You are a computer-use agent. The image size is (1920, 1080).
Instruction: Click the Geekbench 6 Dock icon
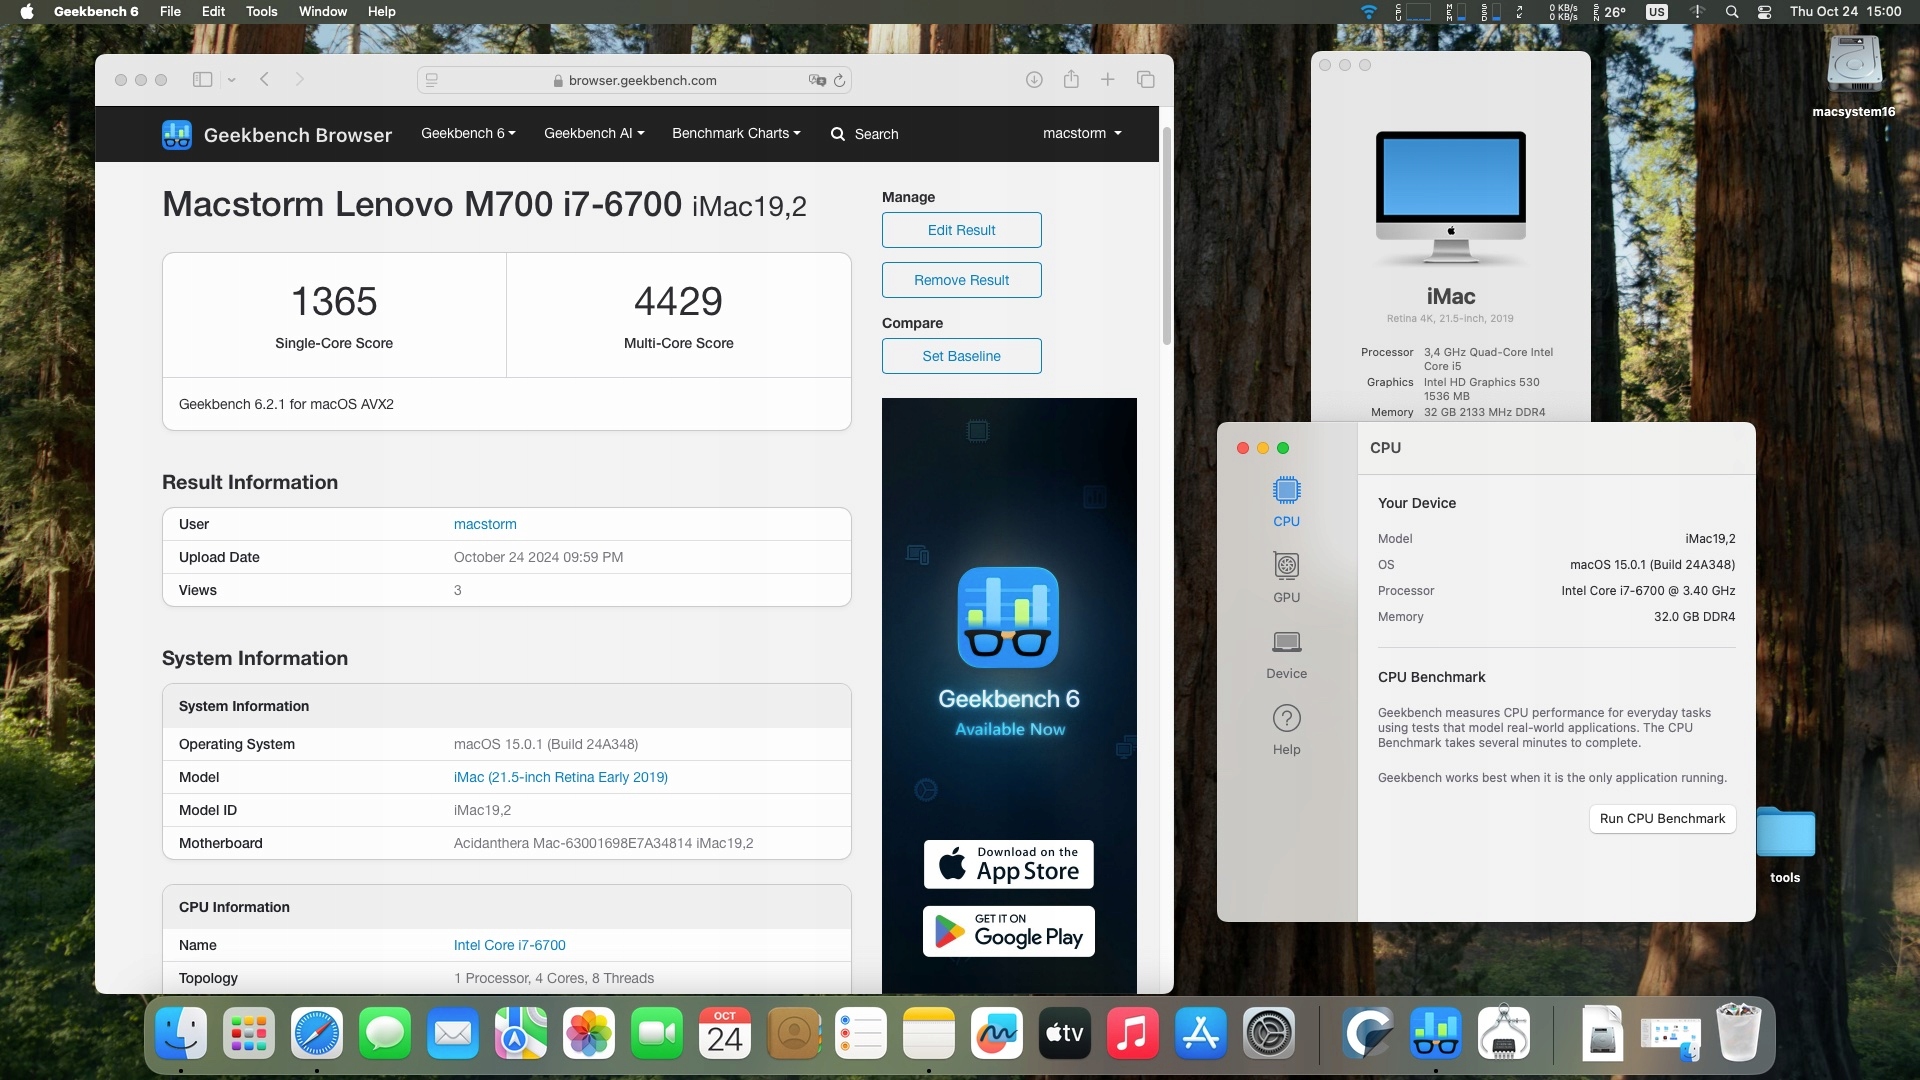pyautogui.click(x=1436, y=1033)
